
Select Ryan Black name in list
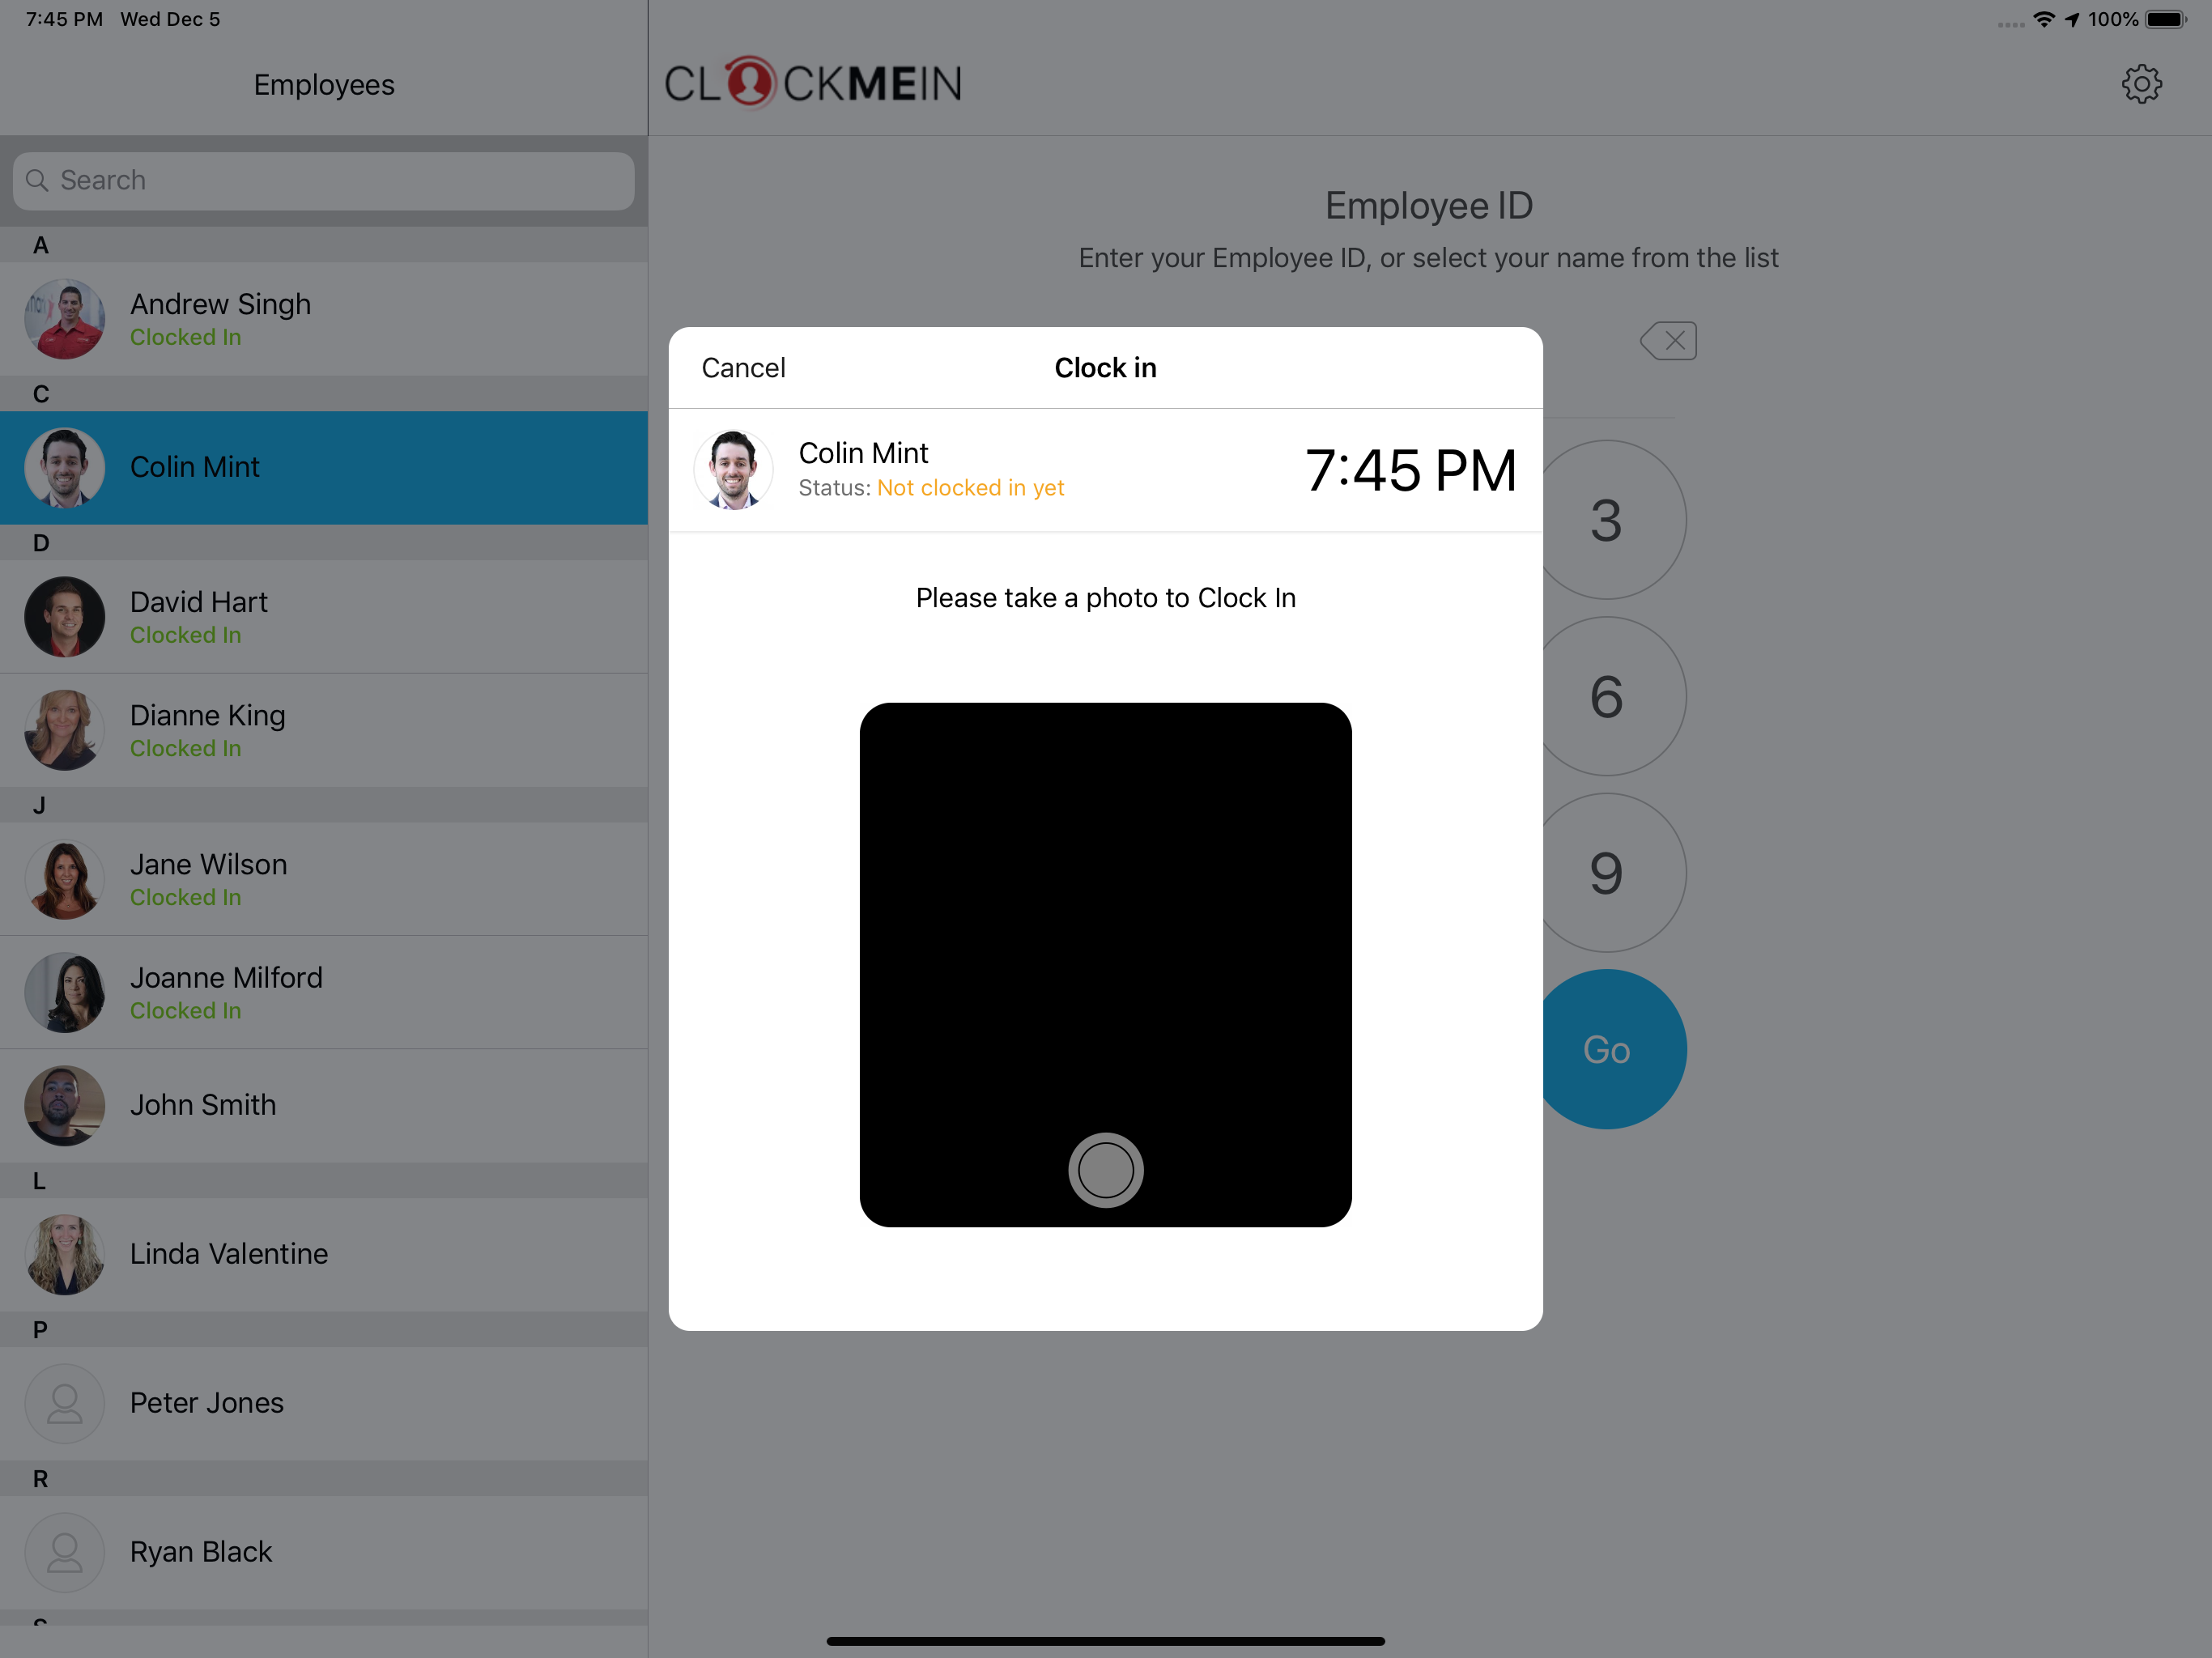(201, 1551)
